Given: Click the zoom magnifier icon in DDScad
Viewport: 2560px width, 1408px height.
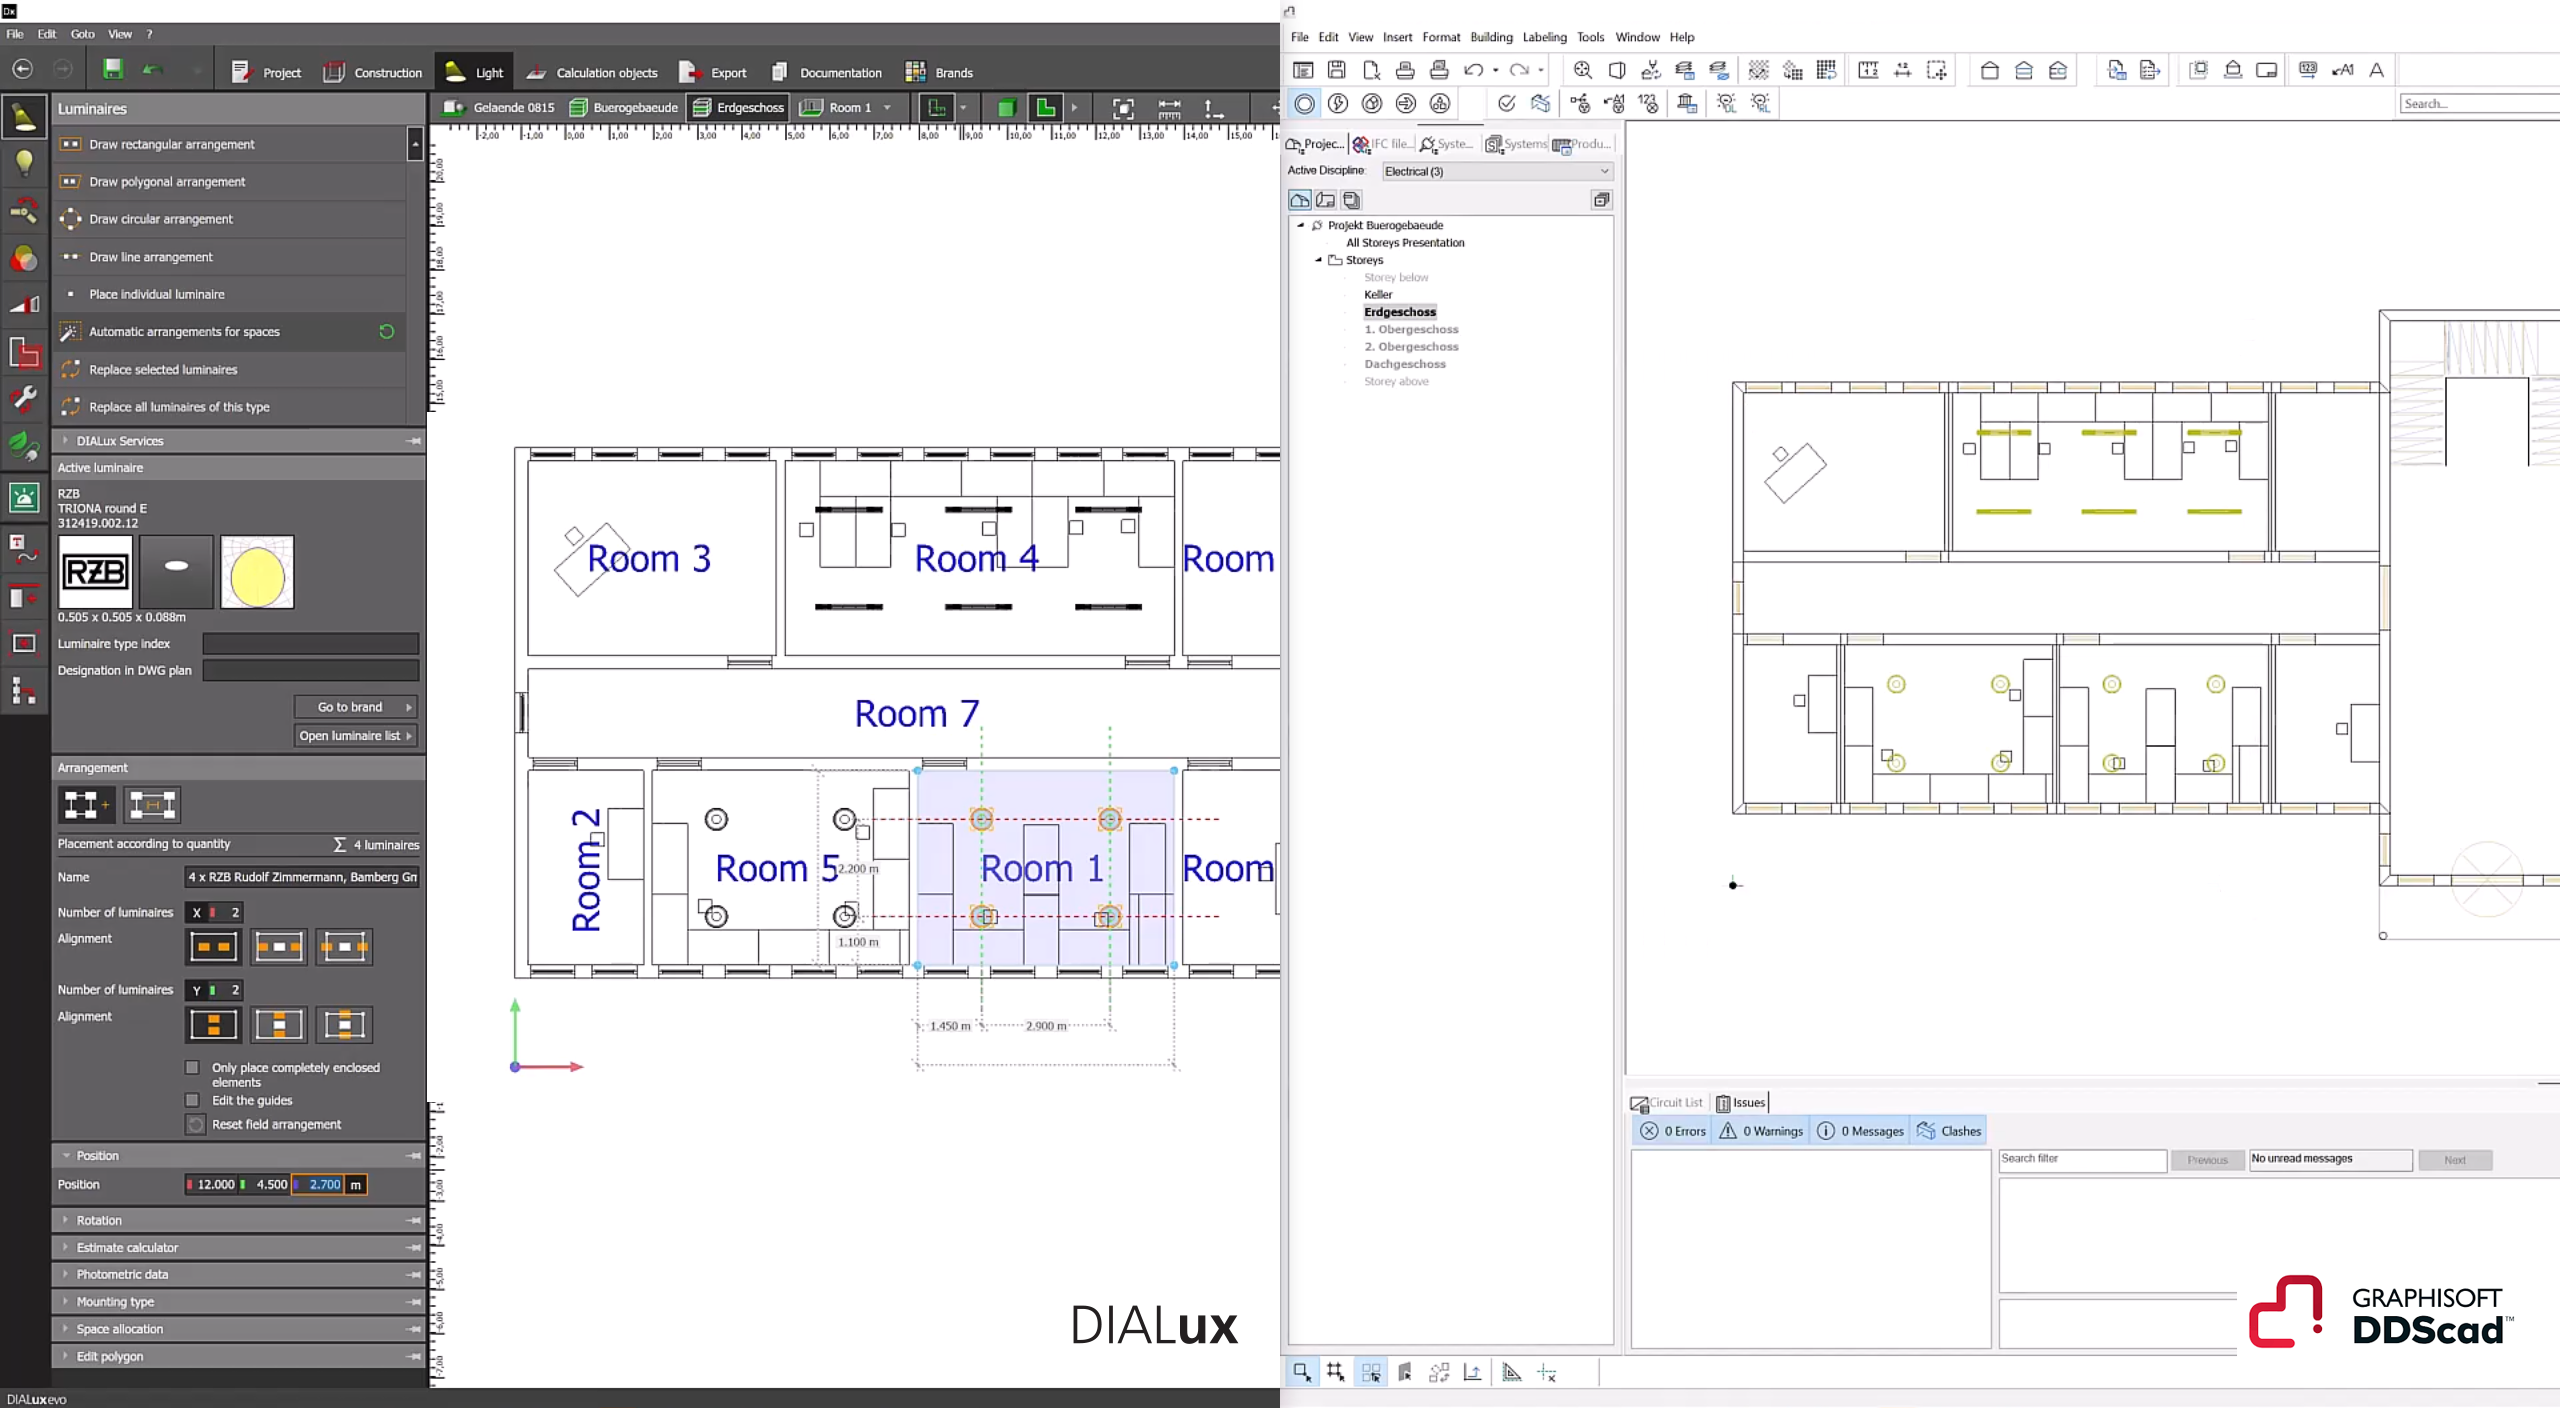Looking at the screenshot, I should tap(1582, 70).
